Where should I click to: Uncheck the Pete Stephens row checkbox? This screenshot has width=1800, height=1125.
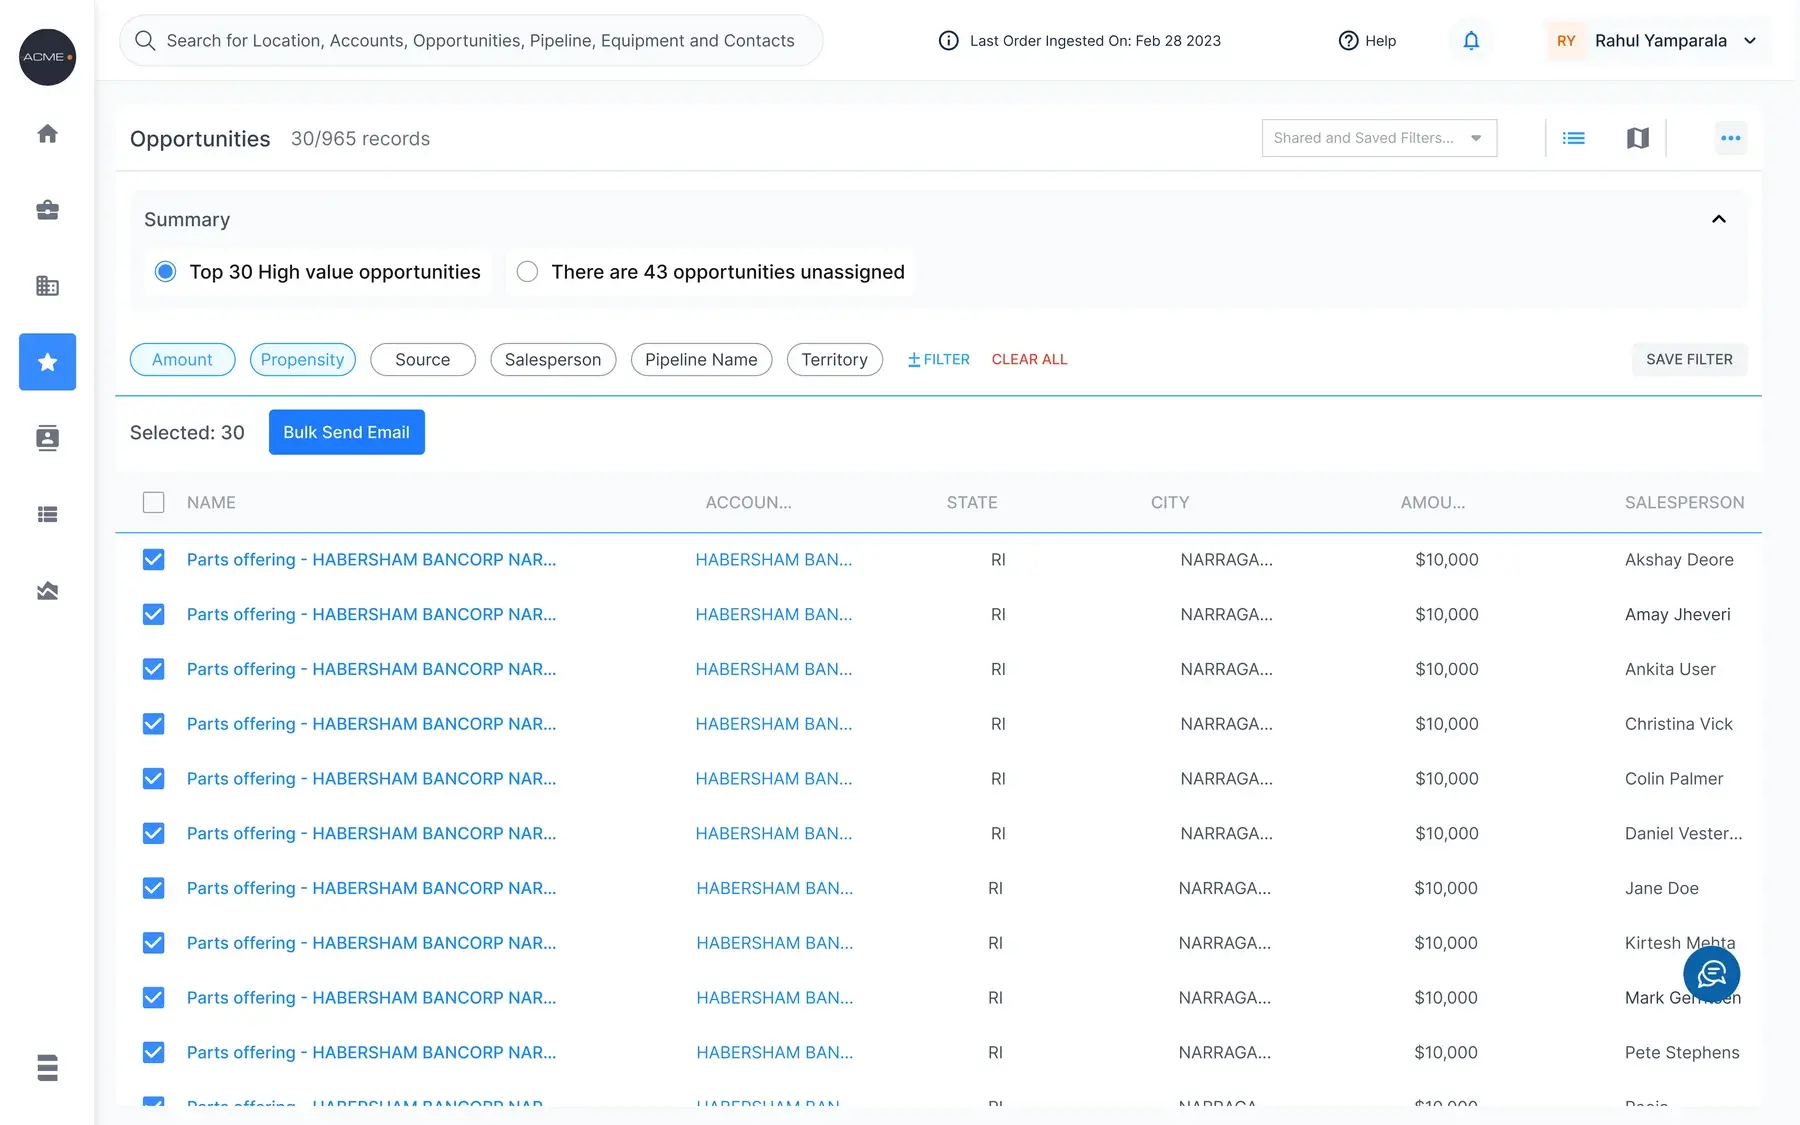[x=153, y=1052]
